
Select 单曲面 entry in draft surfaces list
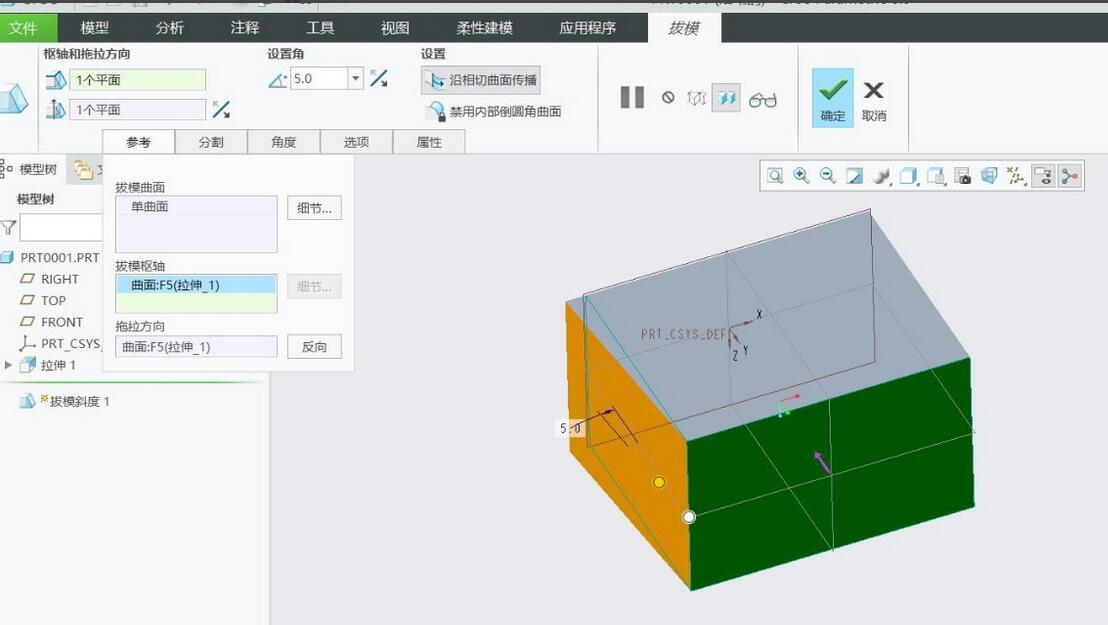point(149,206)
